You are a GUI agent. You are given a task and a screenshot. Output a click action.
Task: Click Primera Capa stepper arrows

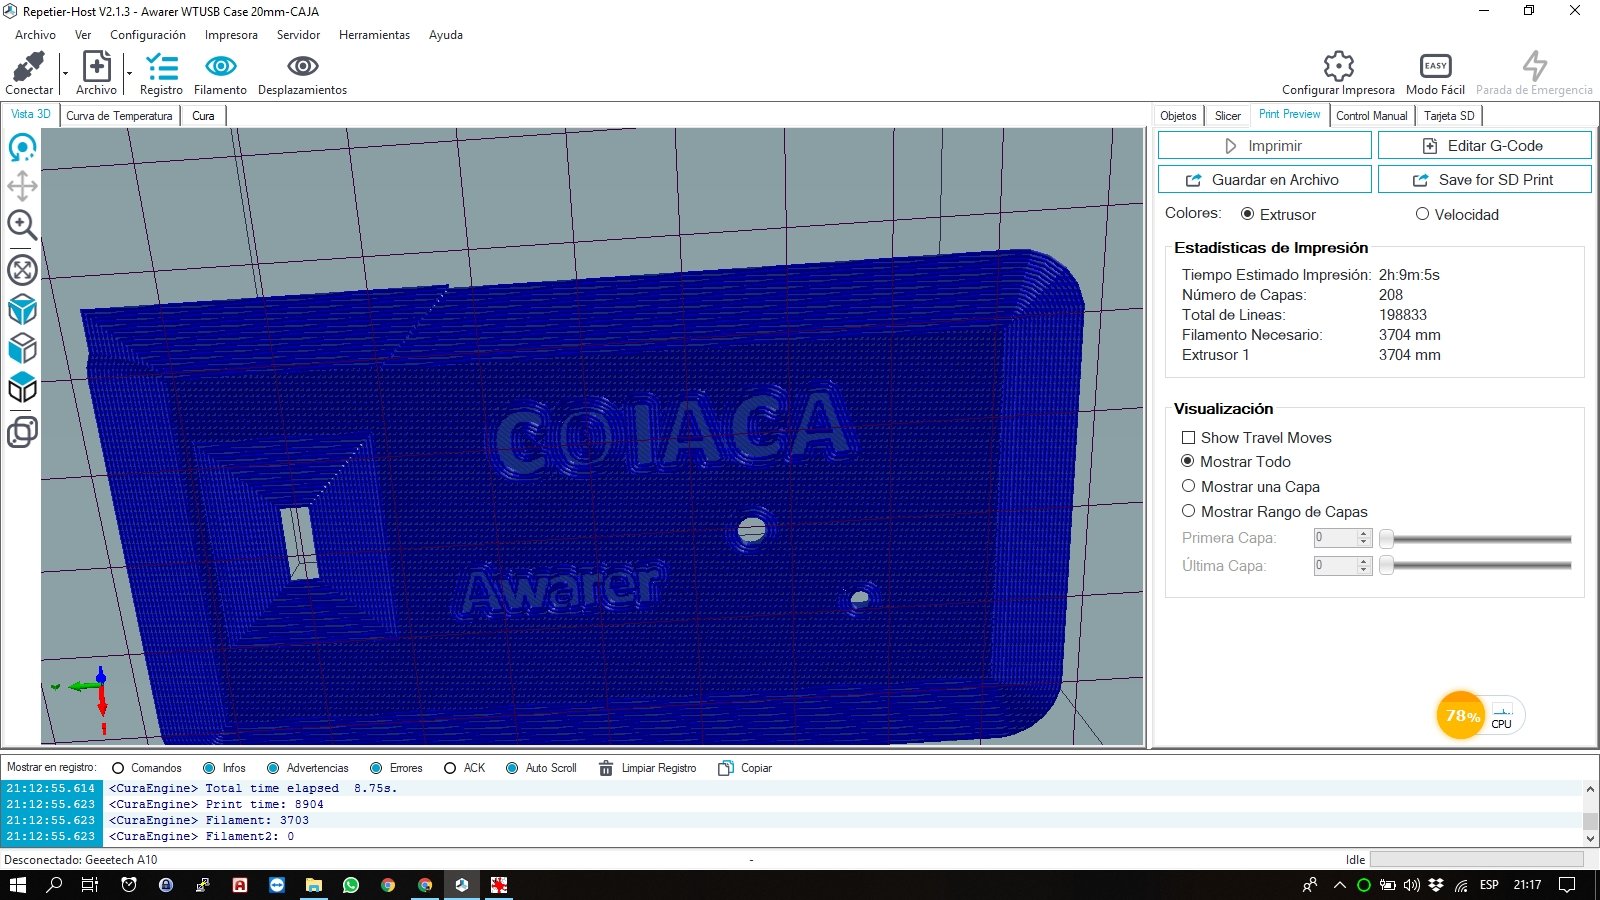(1364, 538)
